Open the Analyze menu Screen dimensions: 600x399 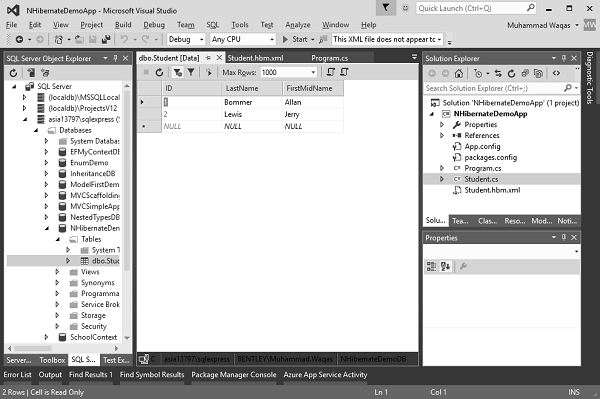point(298,25)
